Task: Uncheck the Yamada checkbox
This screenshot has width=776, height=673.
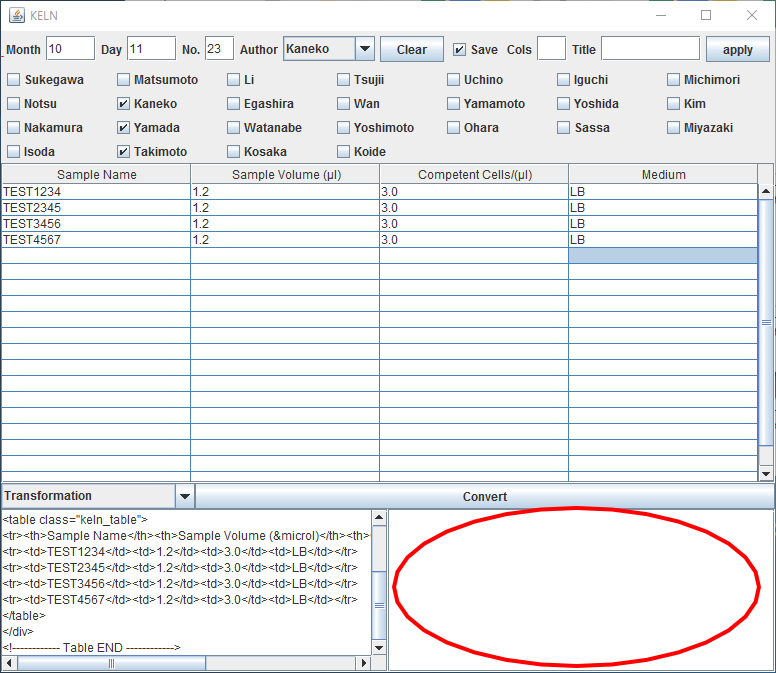Action: point(124,128)
